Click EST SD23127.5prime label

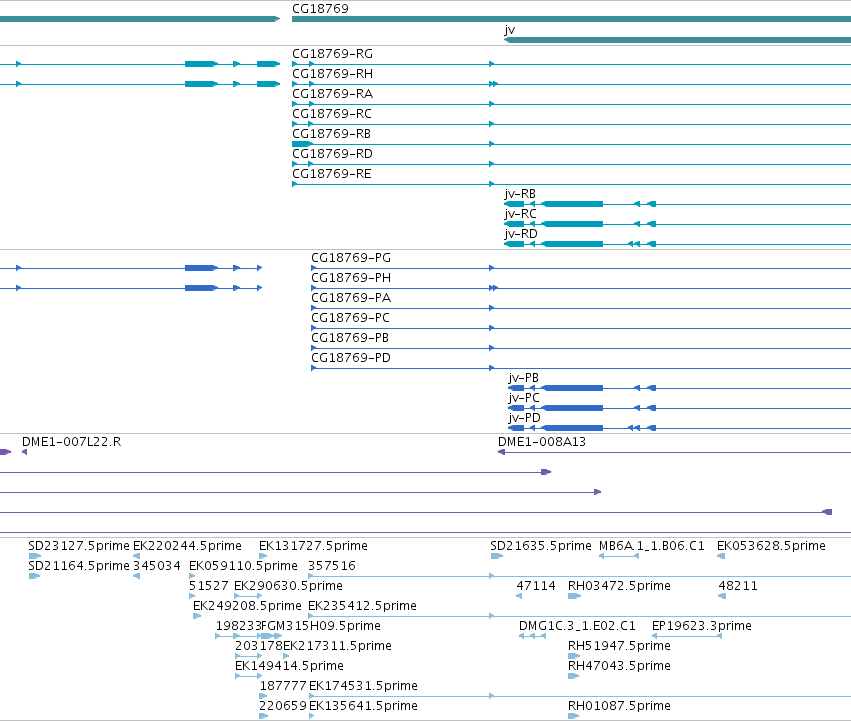click(x=79, y=546)
